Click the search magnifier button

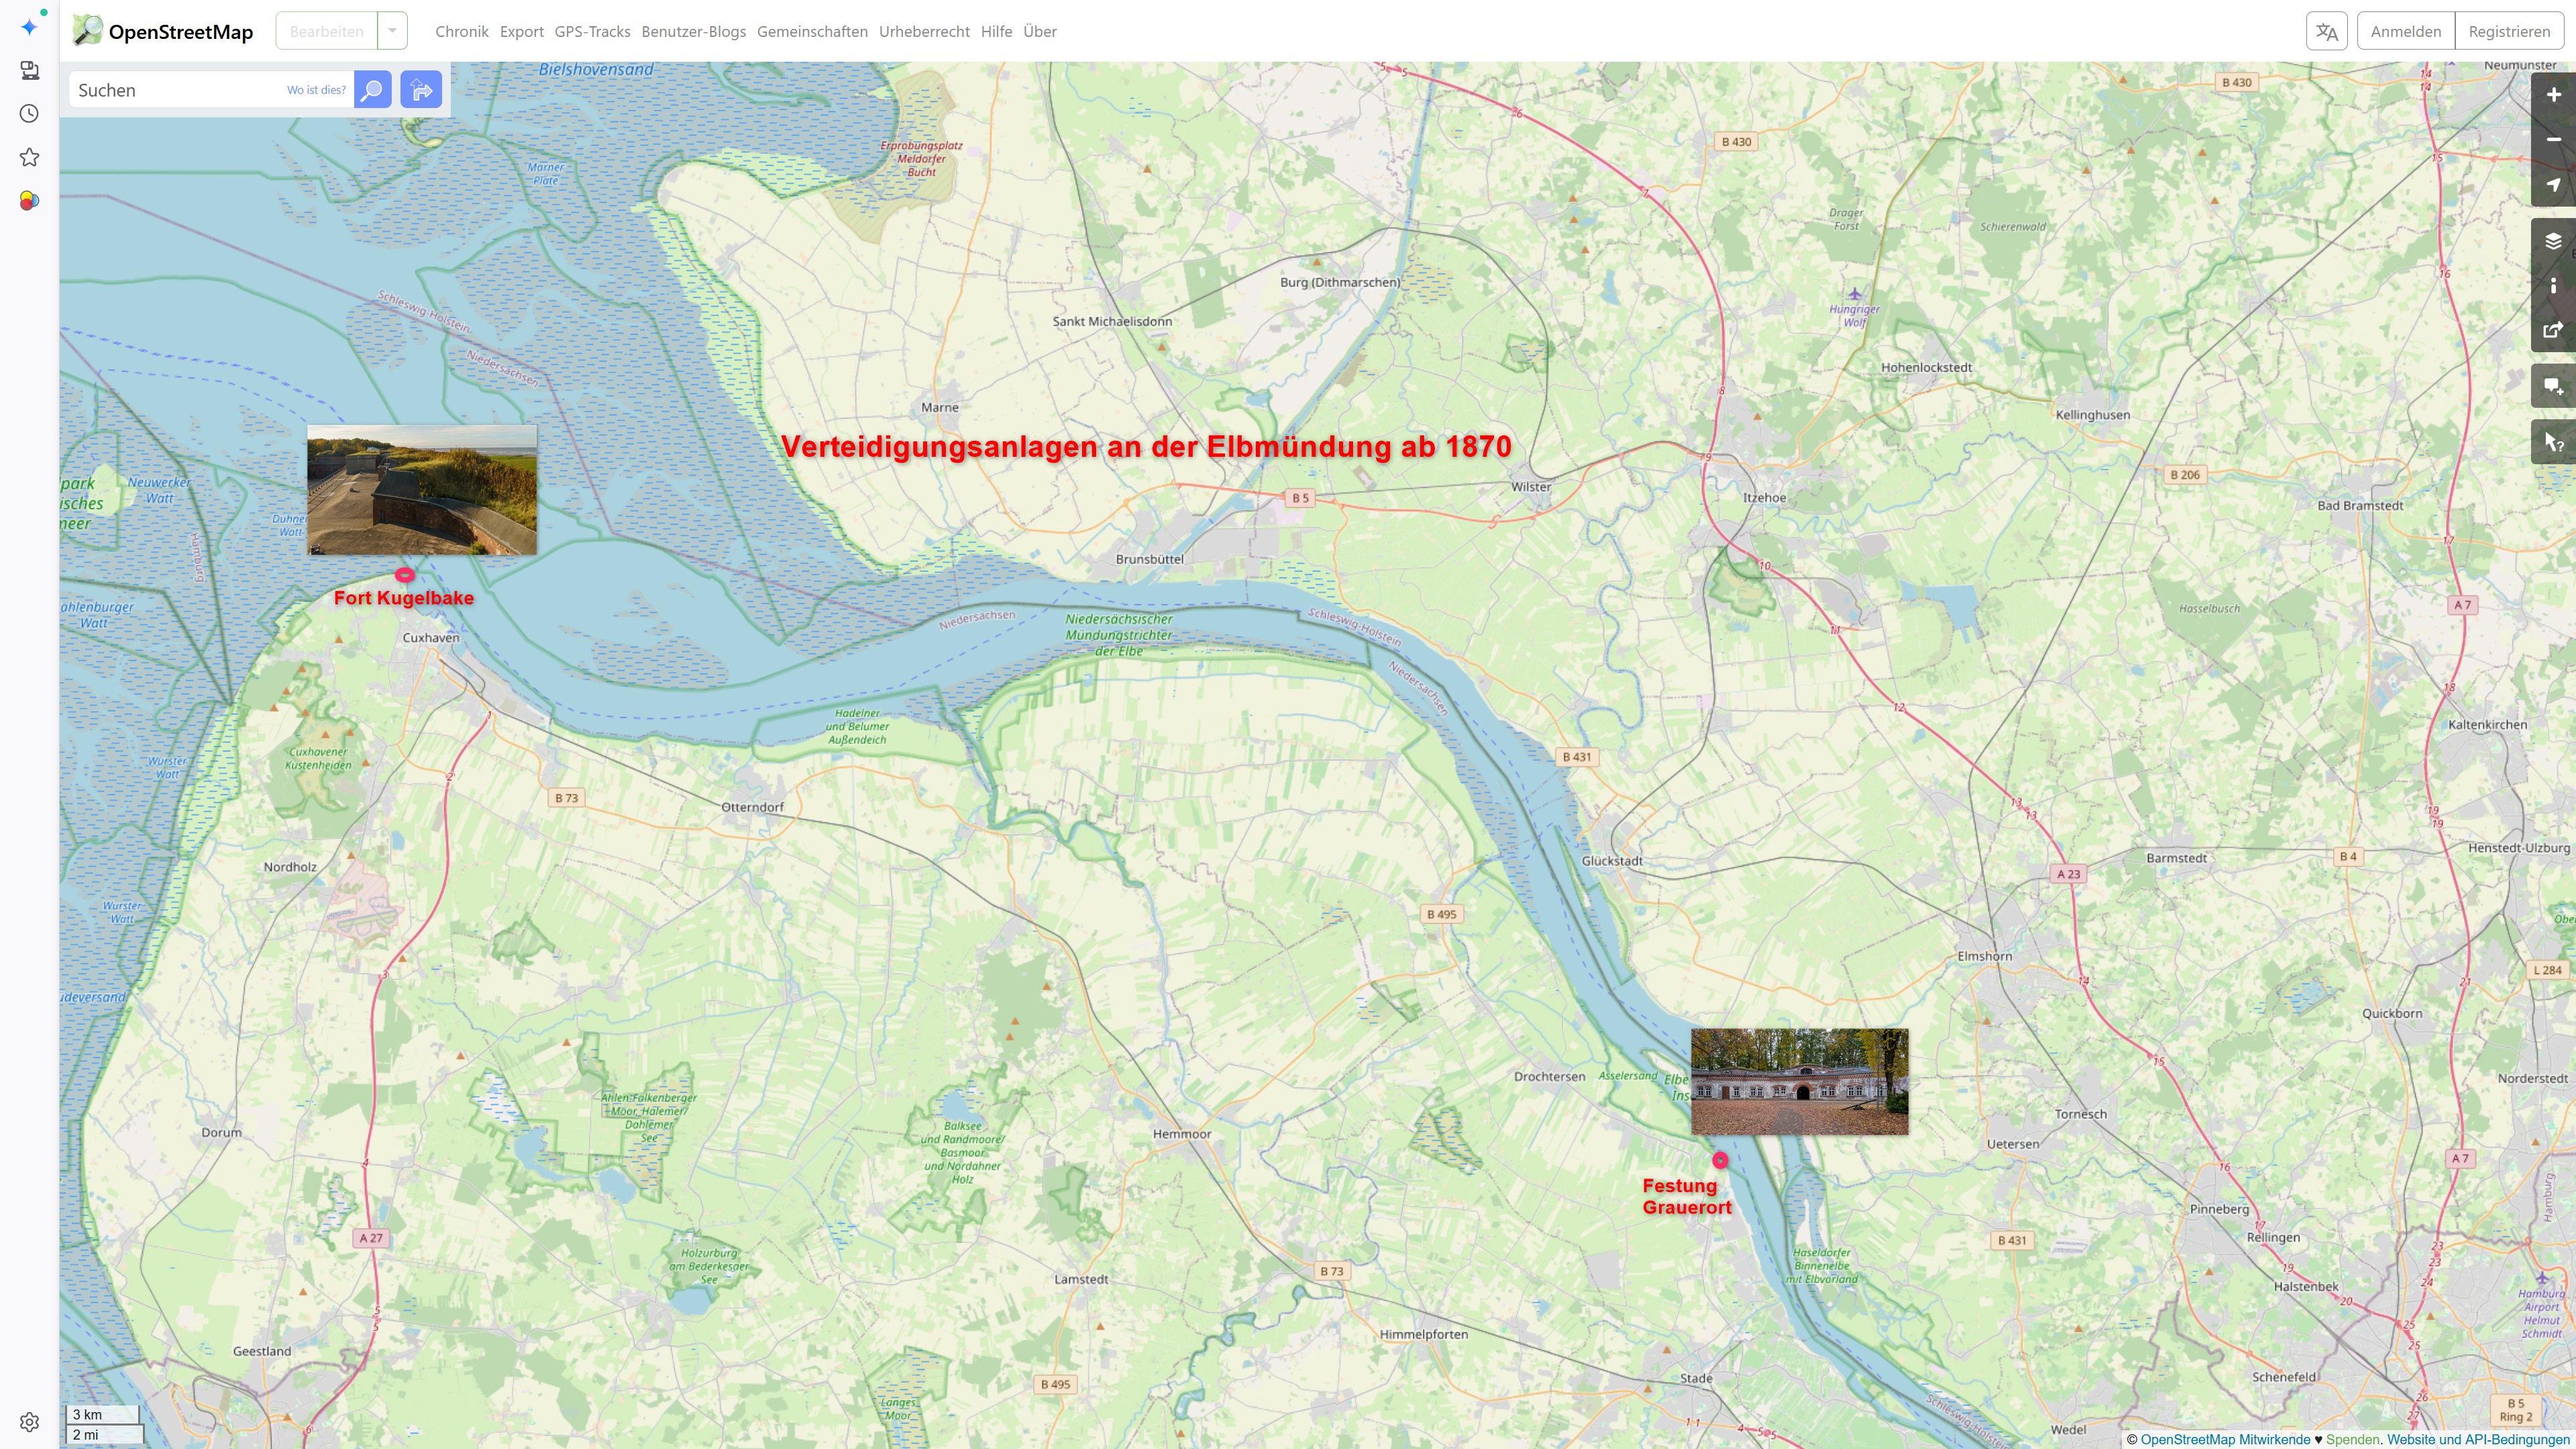click(x=372, y=90)
